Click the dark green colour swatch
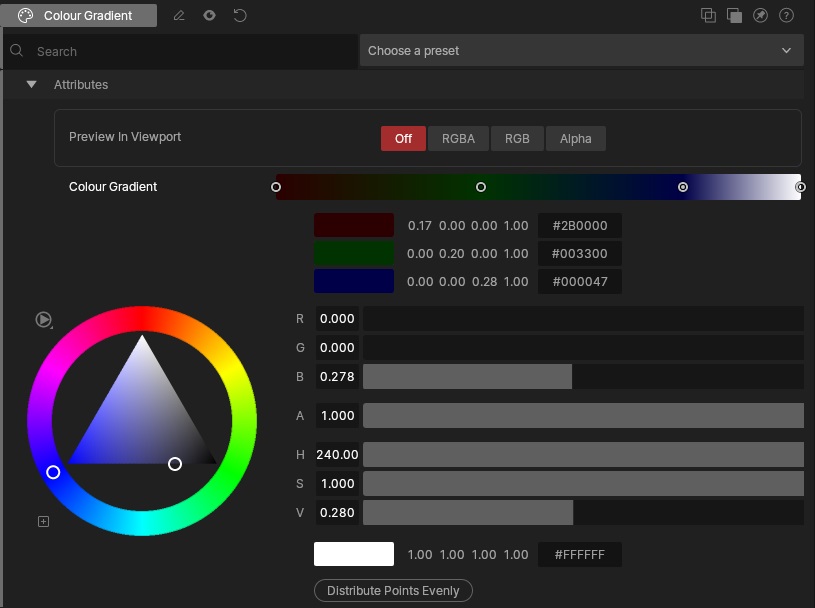Screen dimensions: 815x608 tap(354, 253)
